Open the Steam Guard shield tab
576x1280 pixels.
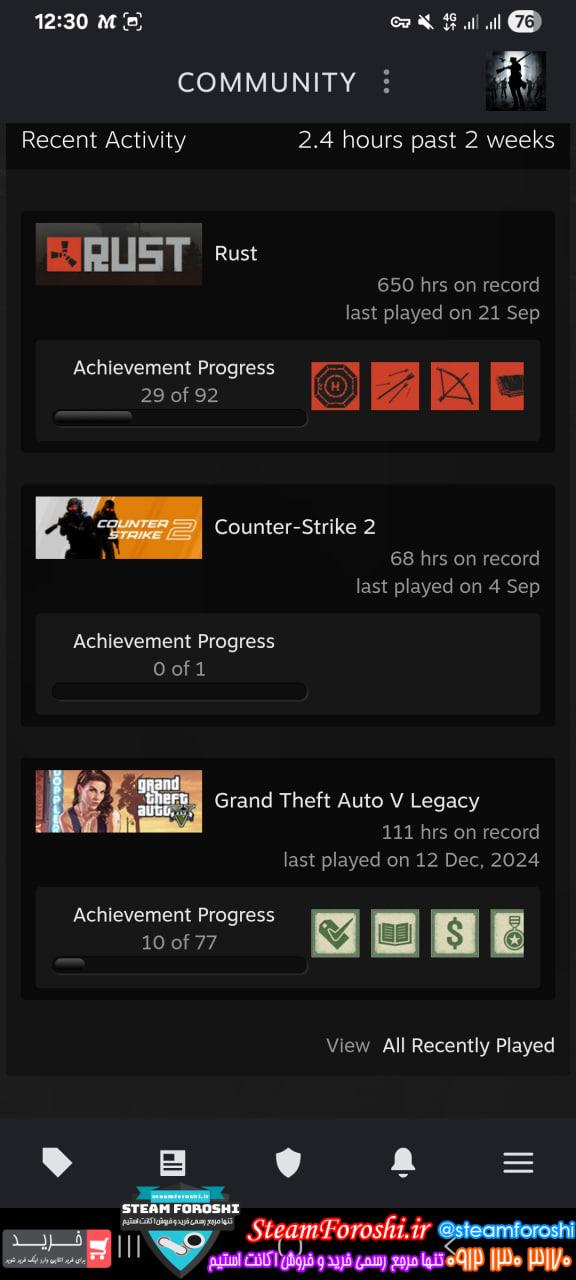pos(288,1162)
